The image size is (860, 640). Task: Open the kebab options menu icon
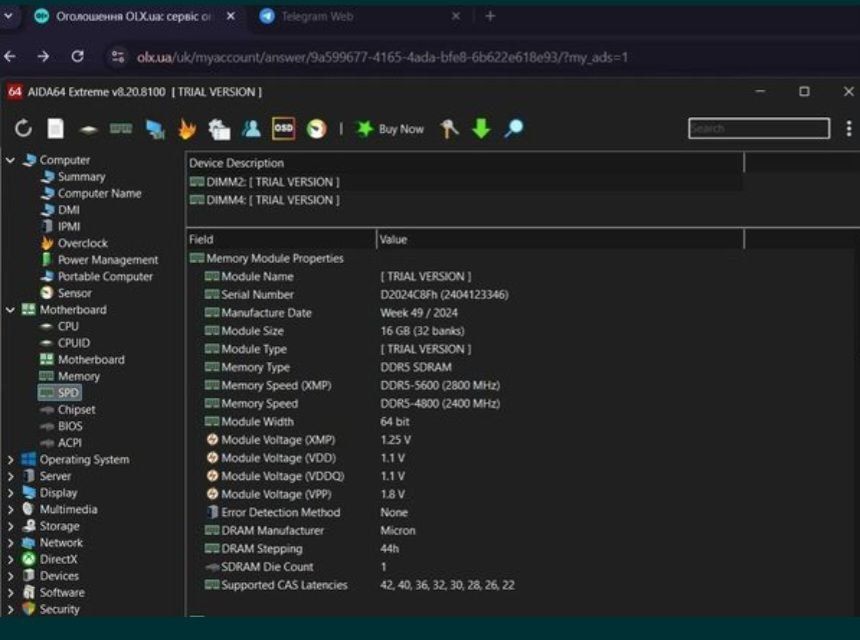point(848,128)
